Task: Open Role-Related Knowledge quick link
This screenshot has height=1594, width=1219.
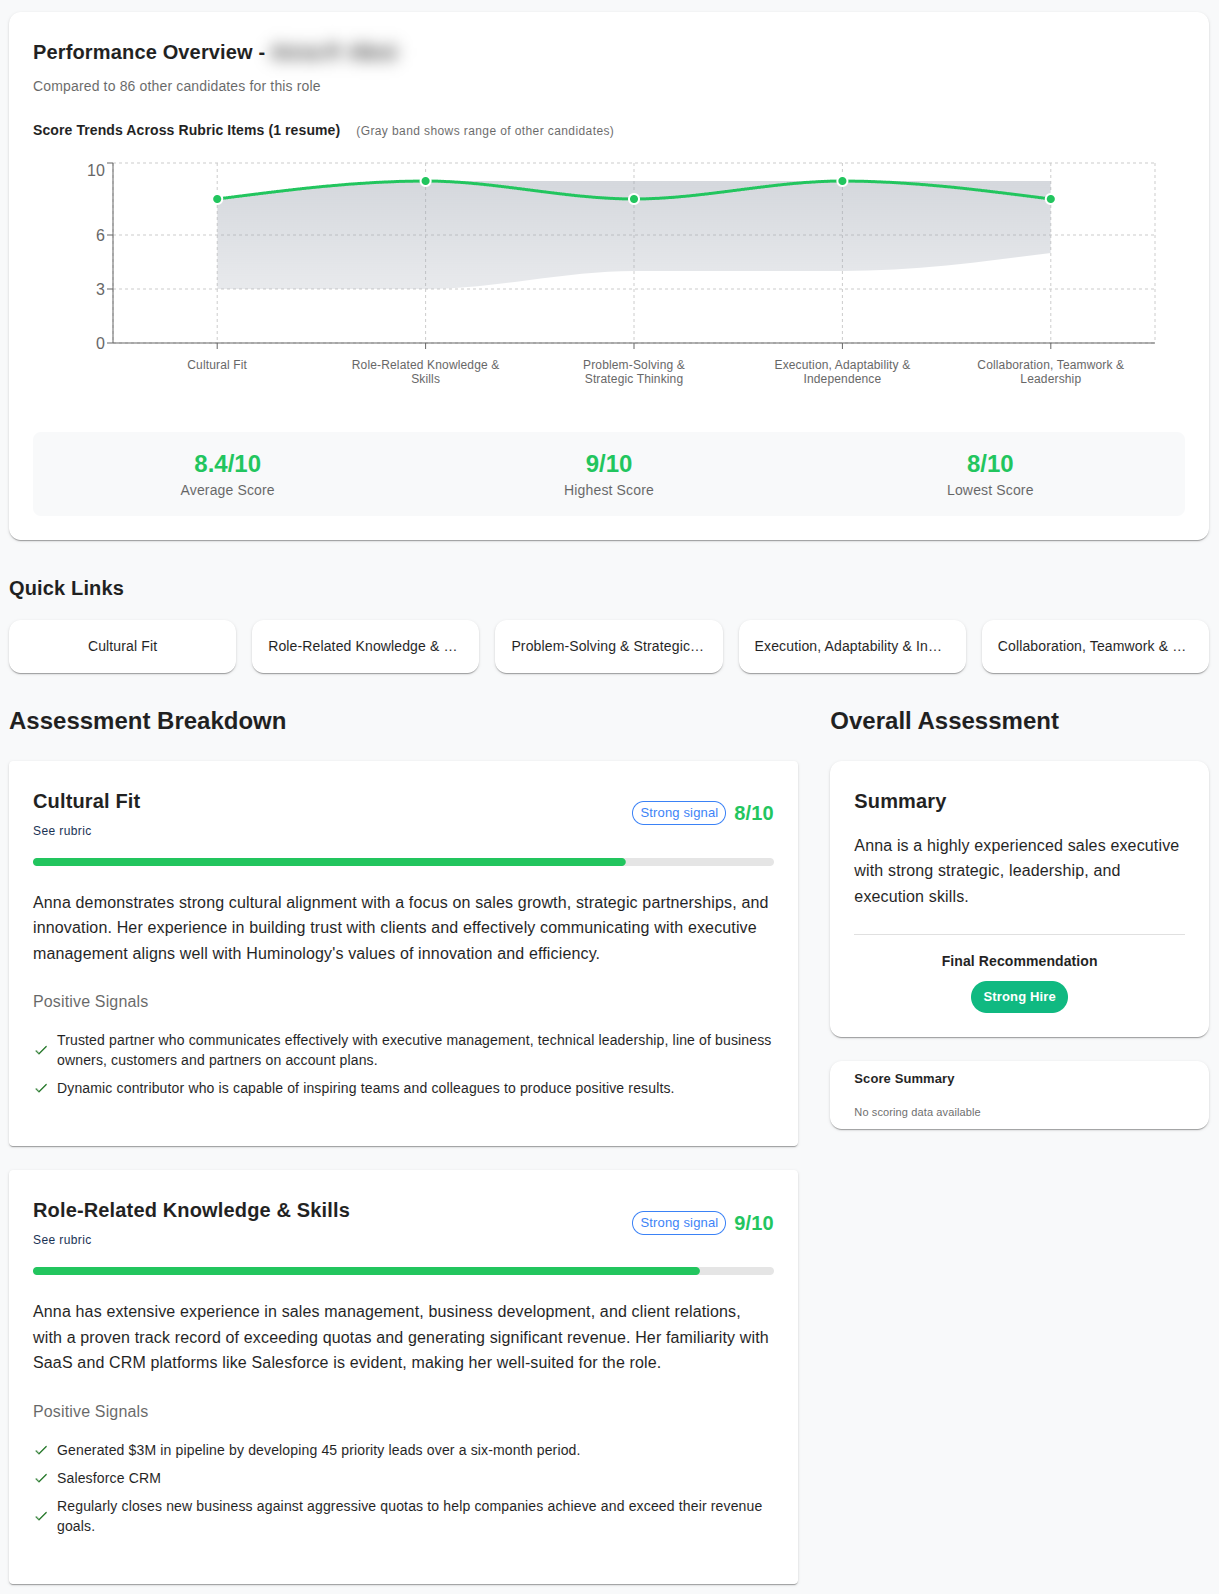Action: coord(365,646)
